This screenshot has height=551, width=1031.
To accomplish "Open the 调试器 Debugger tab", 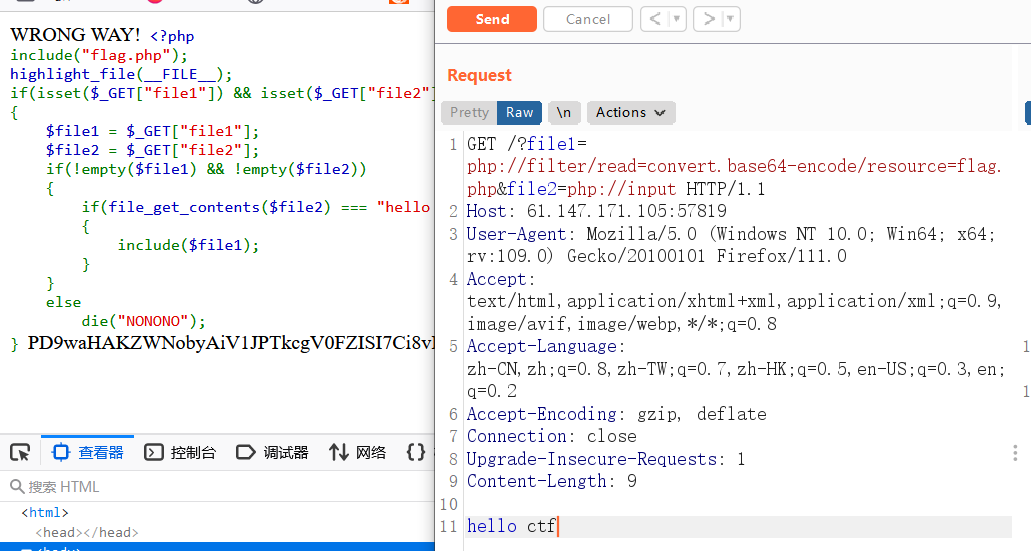I will (x=272, y=452).
